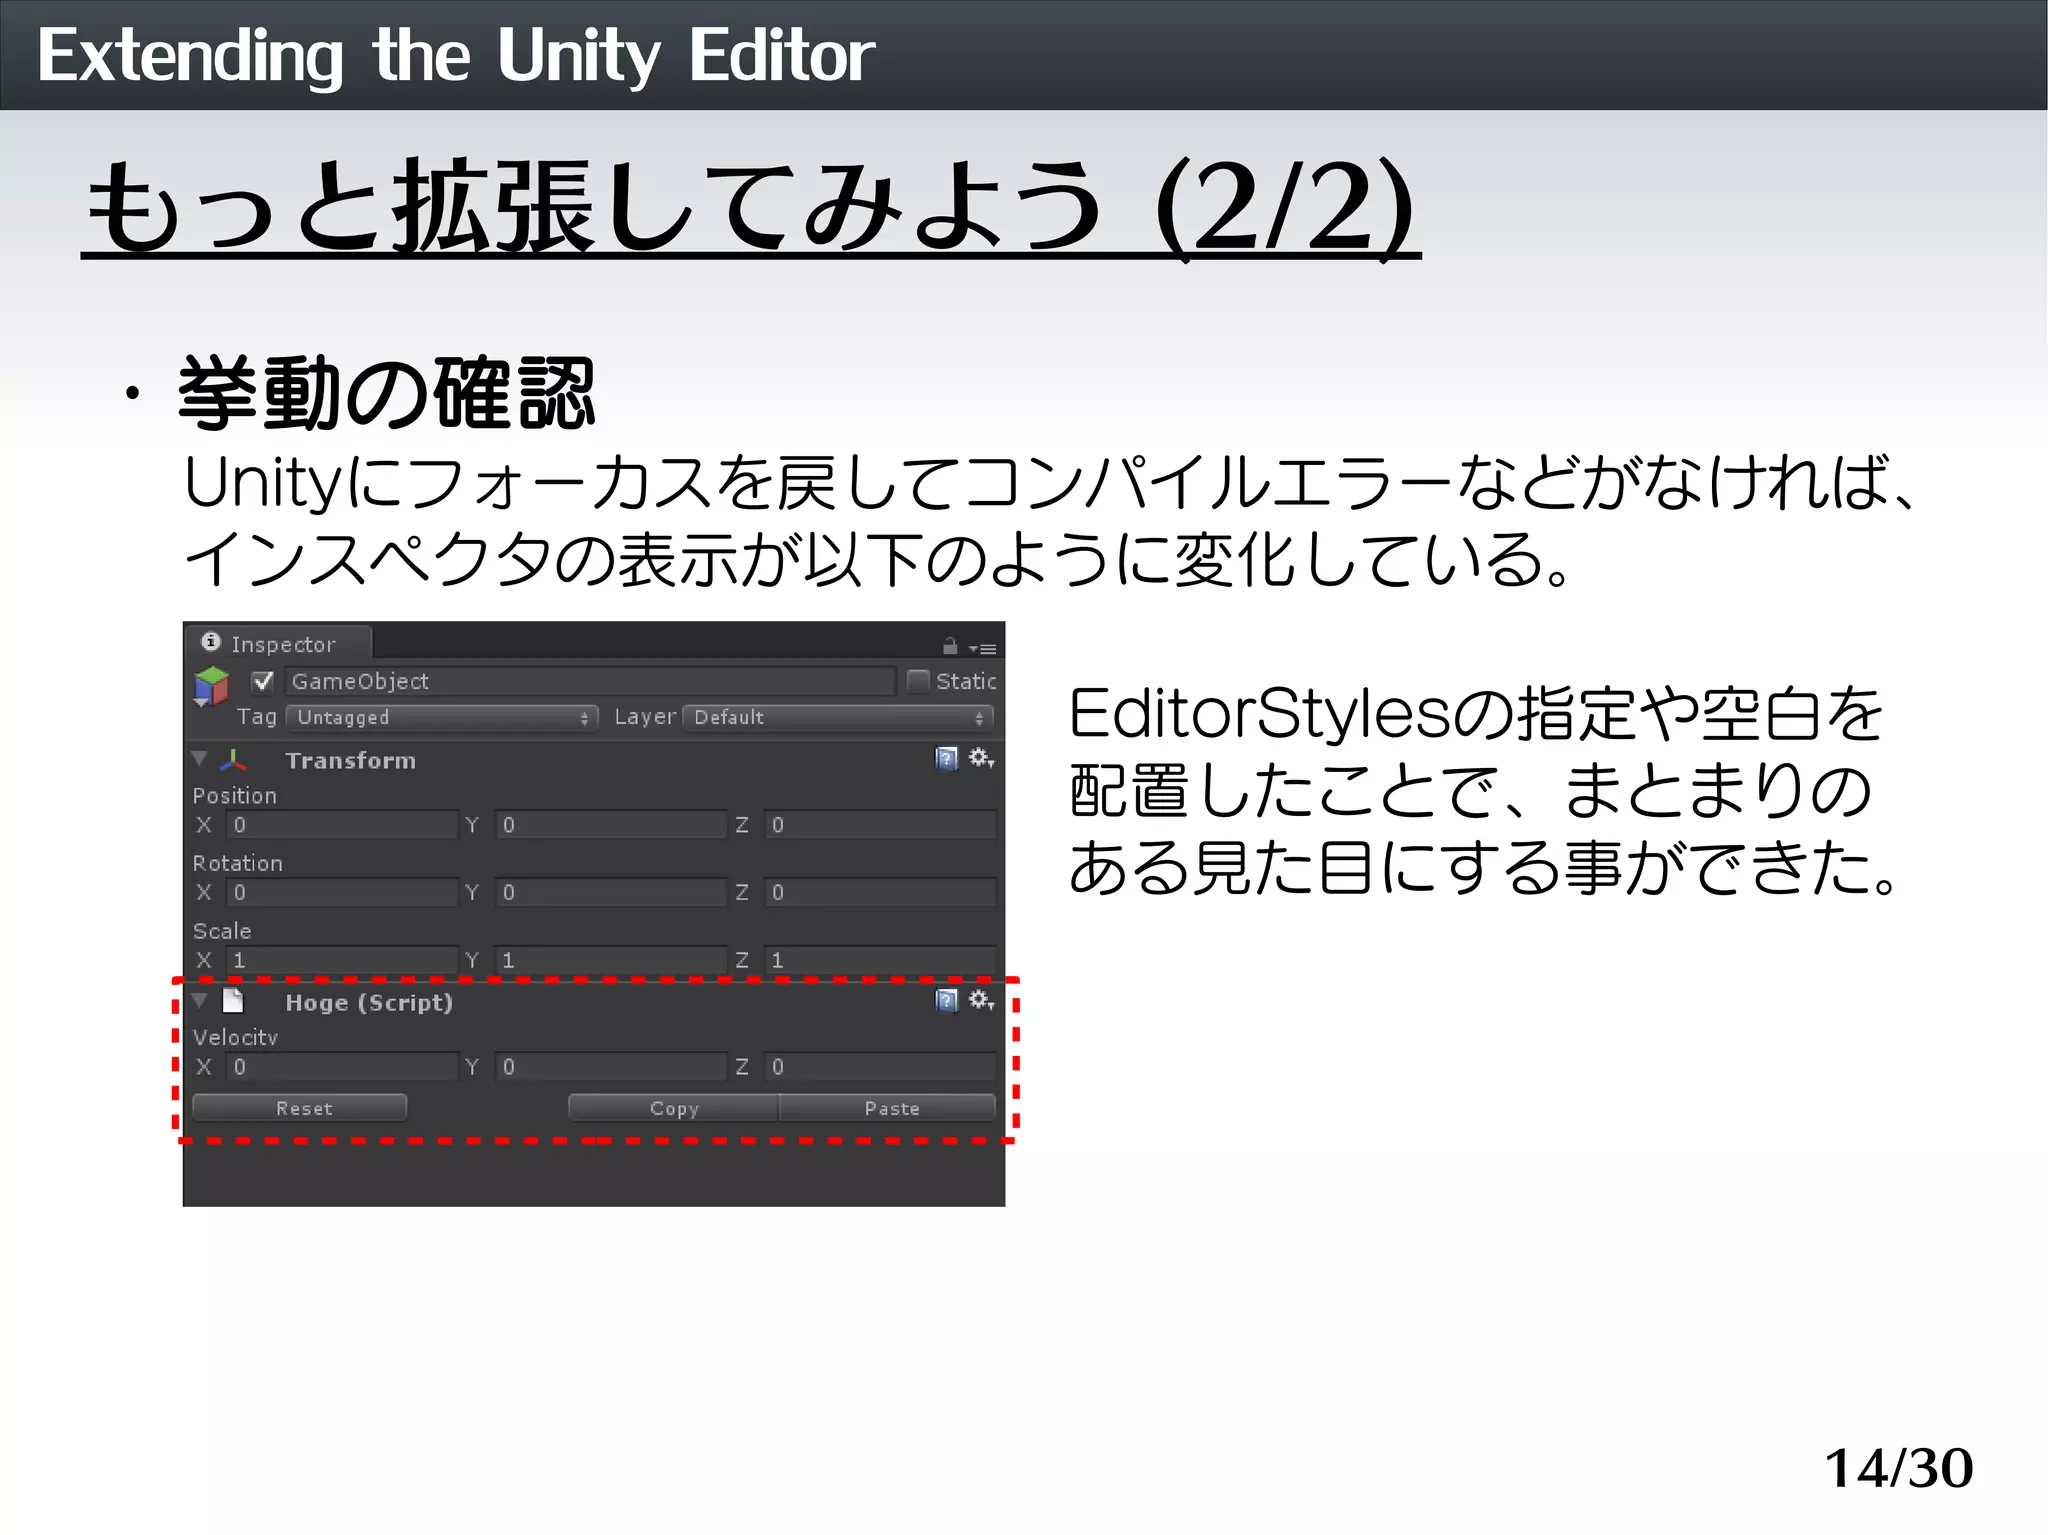Click the Rotation Z field
2048x1535 pixels.
(881, 892)
